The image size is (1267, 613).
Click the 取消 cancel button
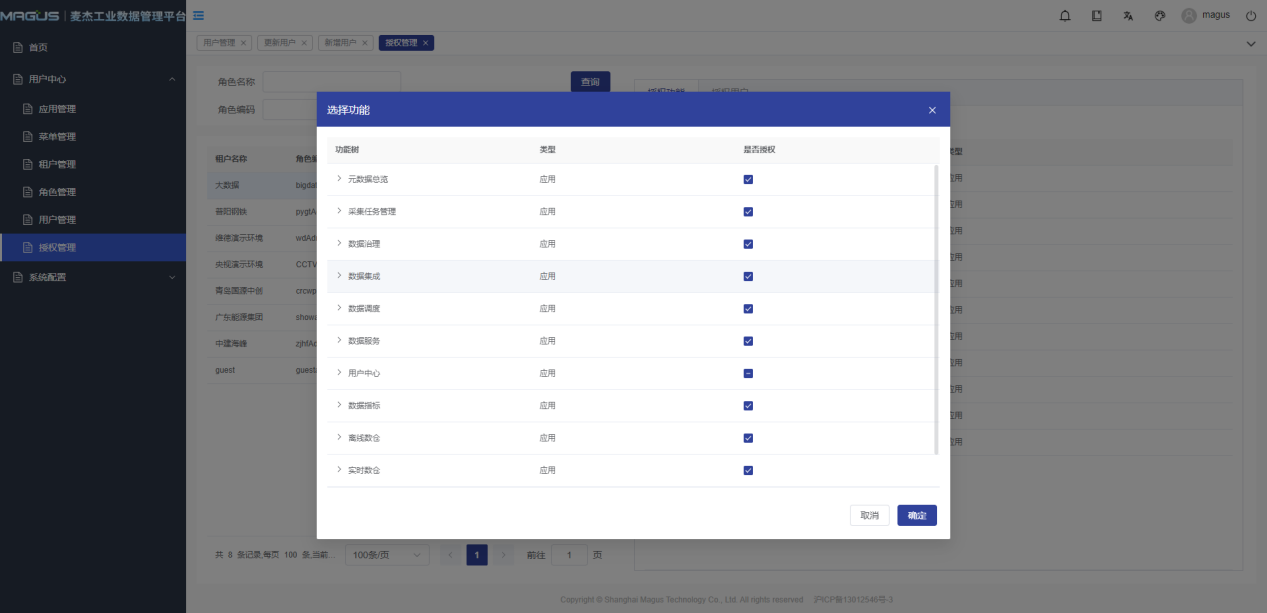pos(869,516)
